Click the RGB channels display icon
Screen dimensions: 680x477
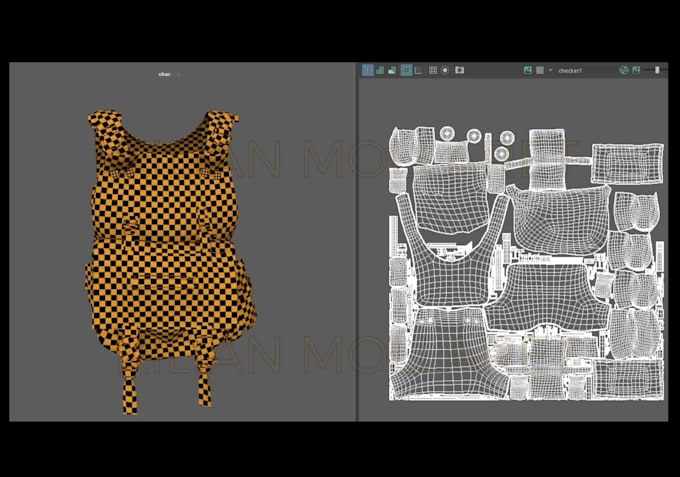pyautogui.click(x=624, y=70)
